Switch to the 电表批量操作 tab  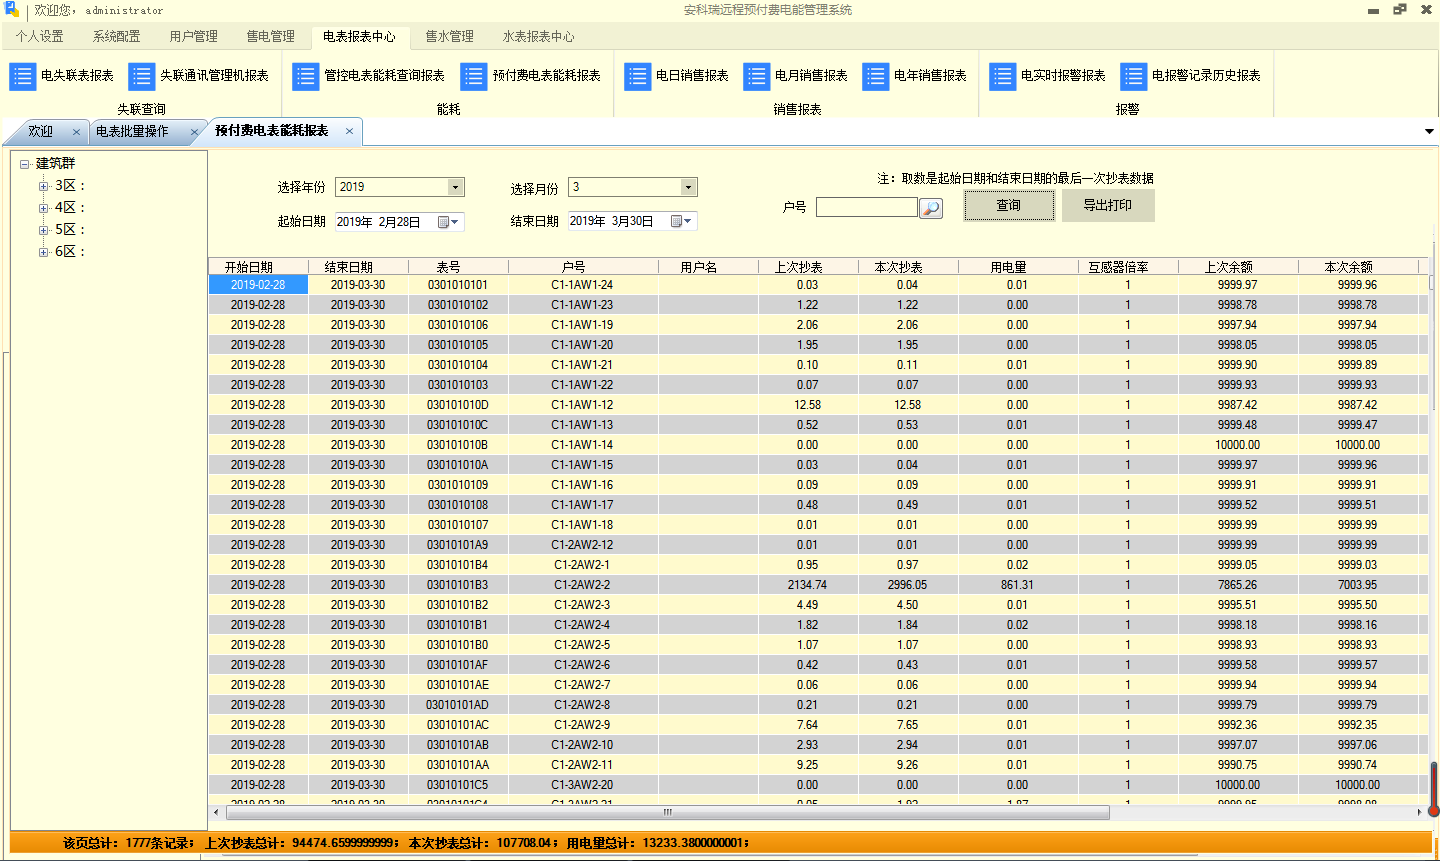(x=132, y=132)
